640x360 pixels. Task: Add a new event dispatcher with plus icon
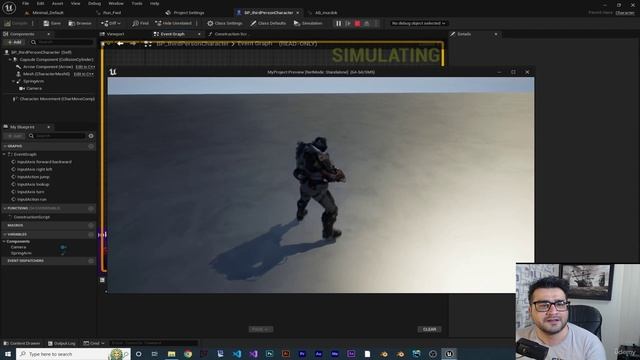pyautogui.click(x=91, y=260)
